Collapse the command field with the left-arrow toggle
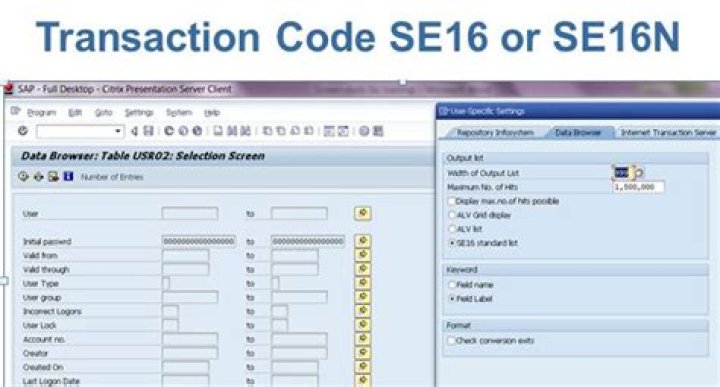720x387 pixels. (134, 131)
